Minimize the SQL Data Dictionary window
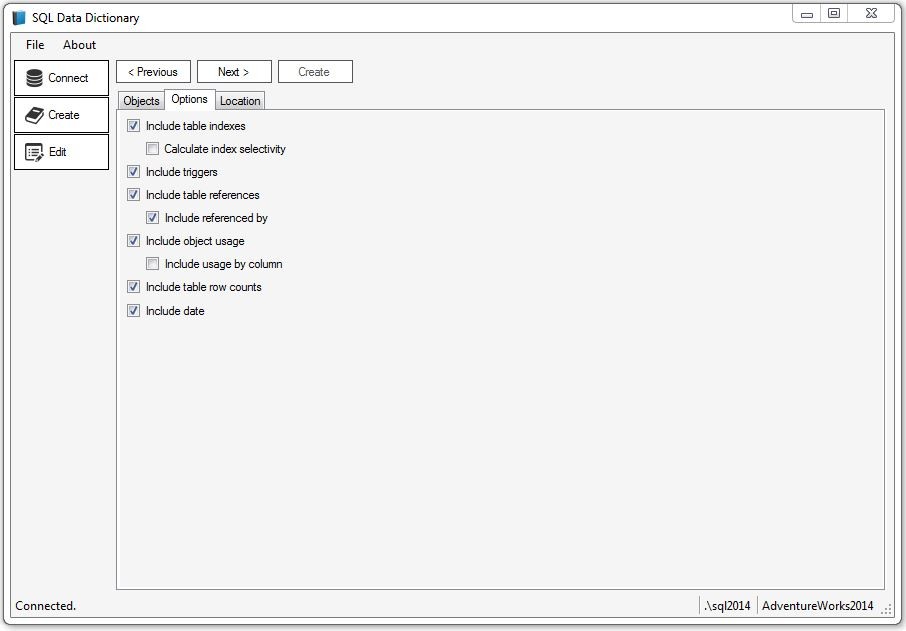906x631 pixels. click(807, 13)
